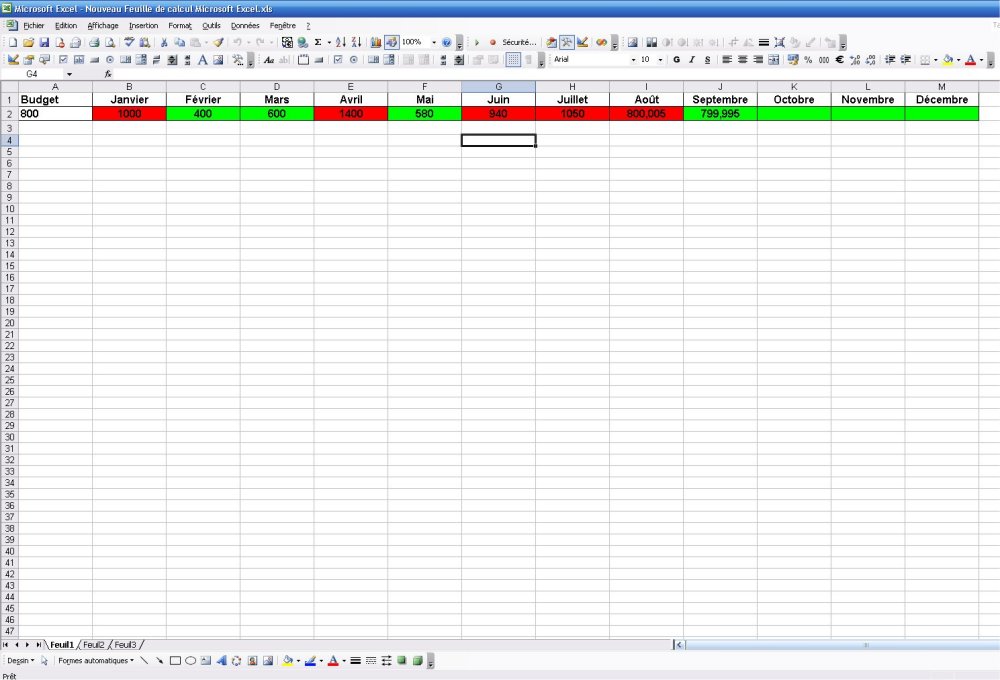Insert WordArt from the drawing toolbar
Screen dimensions: 1000x680
coord(221,661)
